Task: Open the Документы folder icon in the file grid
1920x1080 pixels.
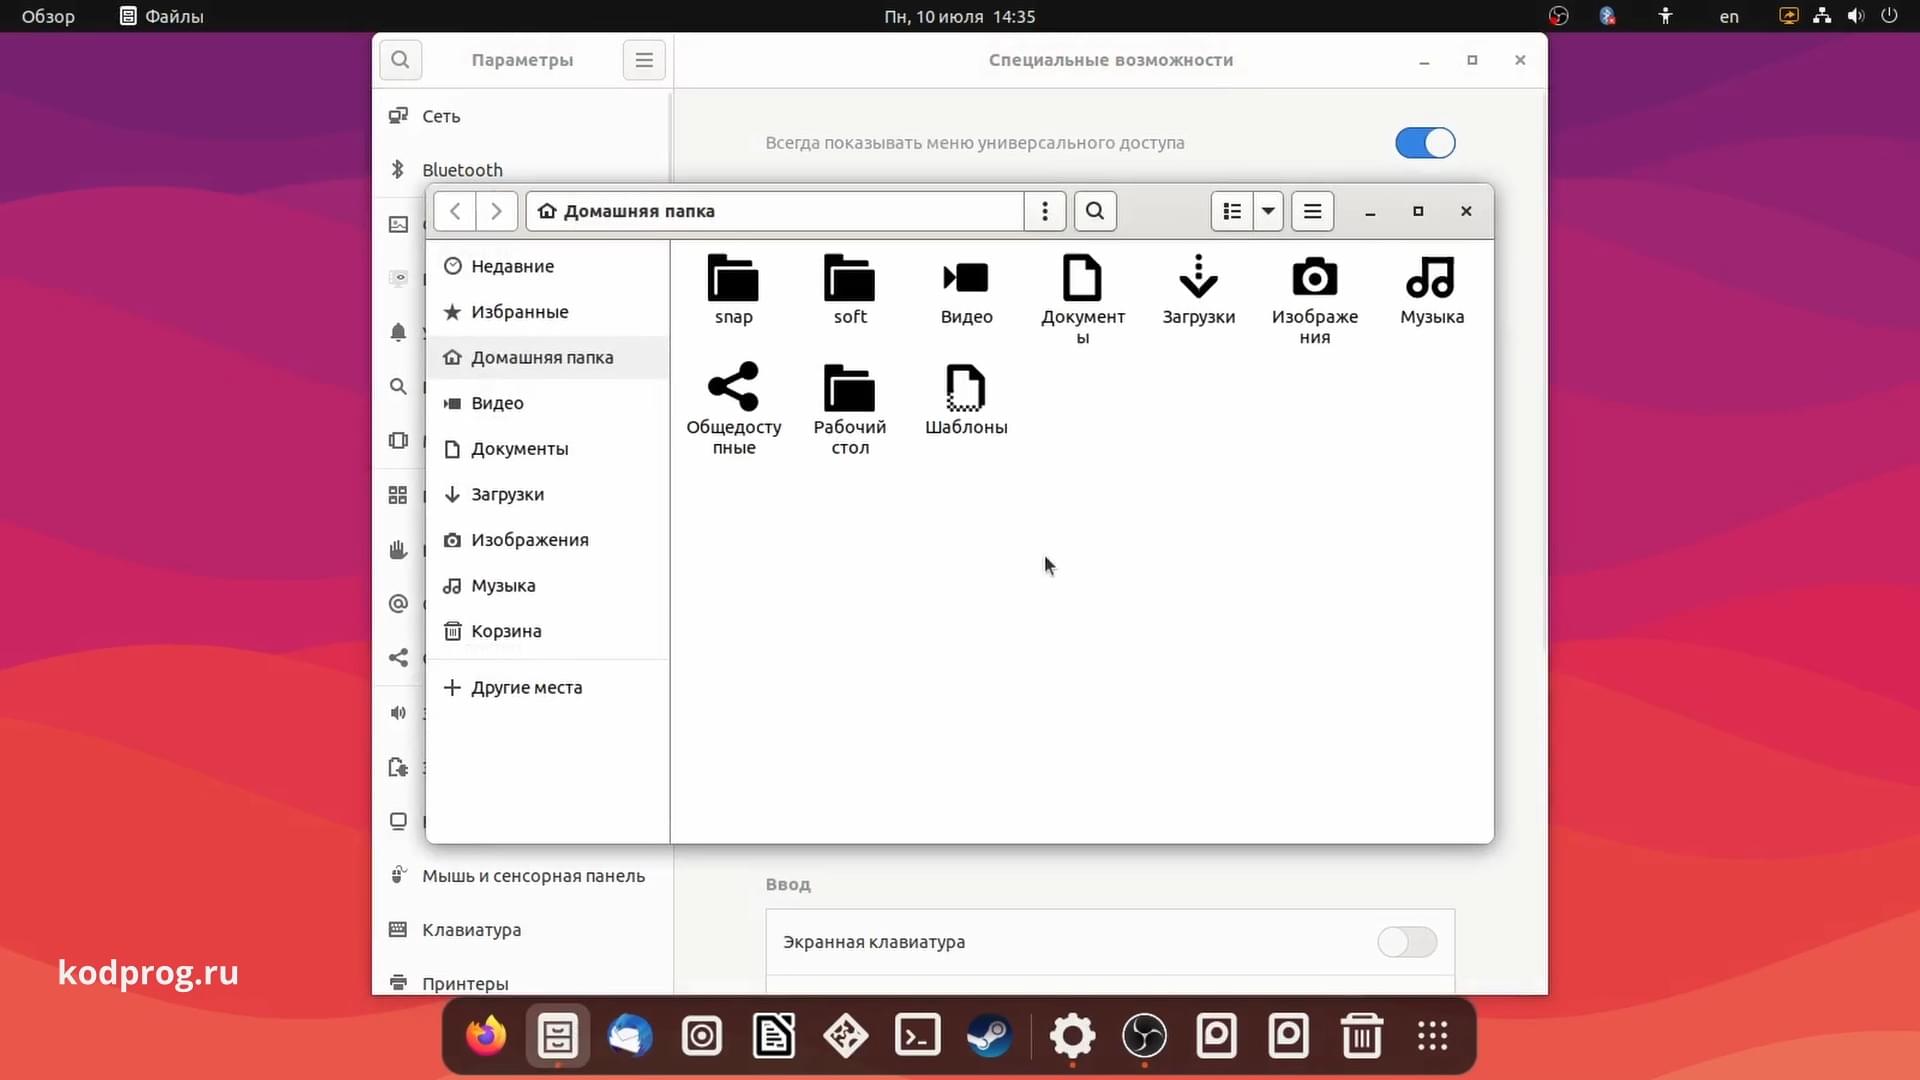Action: coord(1082,299)
